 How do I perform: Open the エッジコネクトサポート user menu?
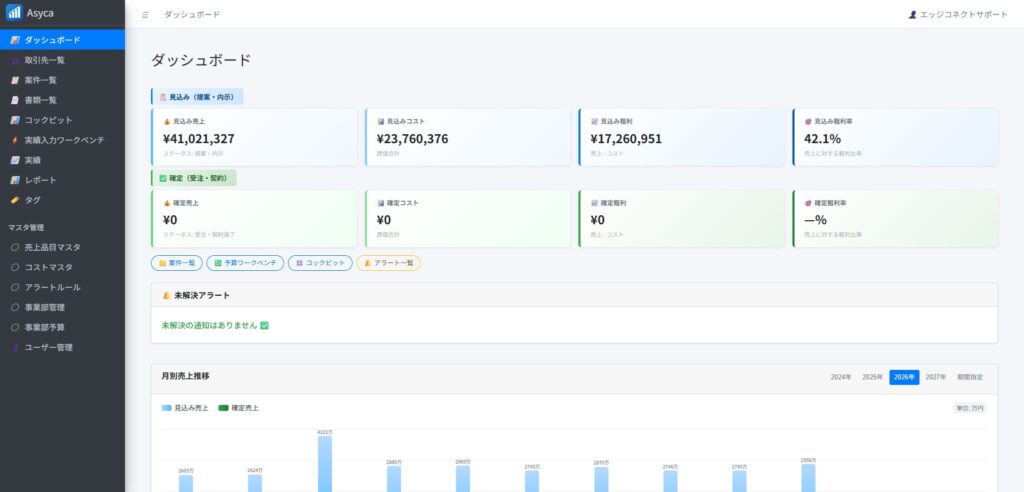[x=957, y=15]
